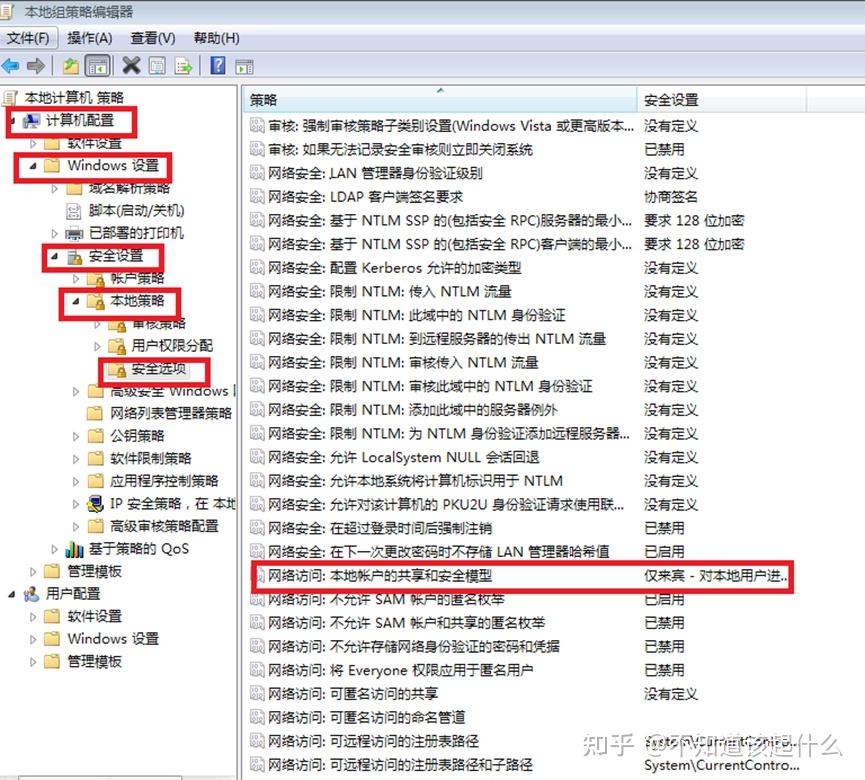
Task: Select policy 网络安全: LDAP 客户端签名要求
Action: point(365,197)
